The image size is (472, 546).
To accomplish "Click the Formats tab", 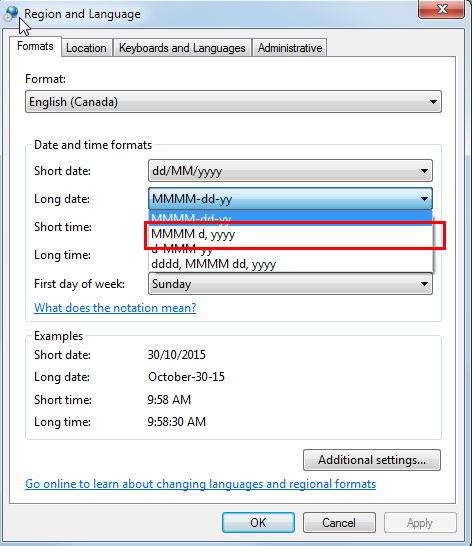I will pyautogui.click(x=35, y=46).
